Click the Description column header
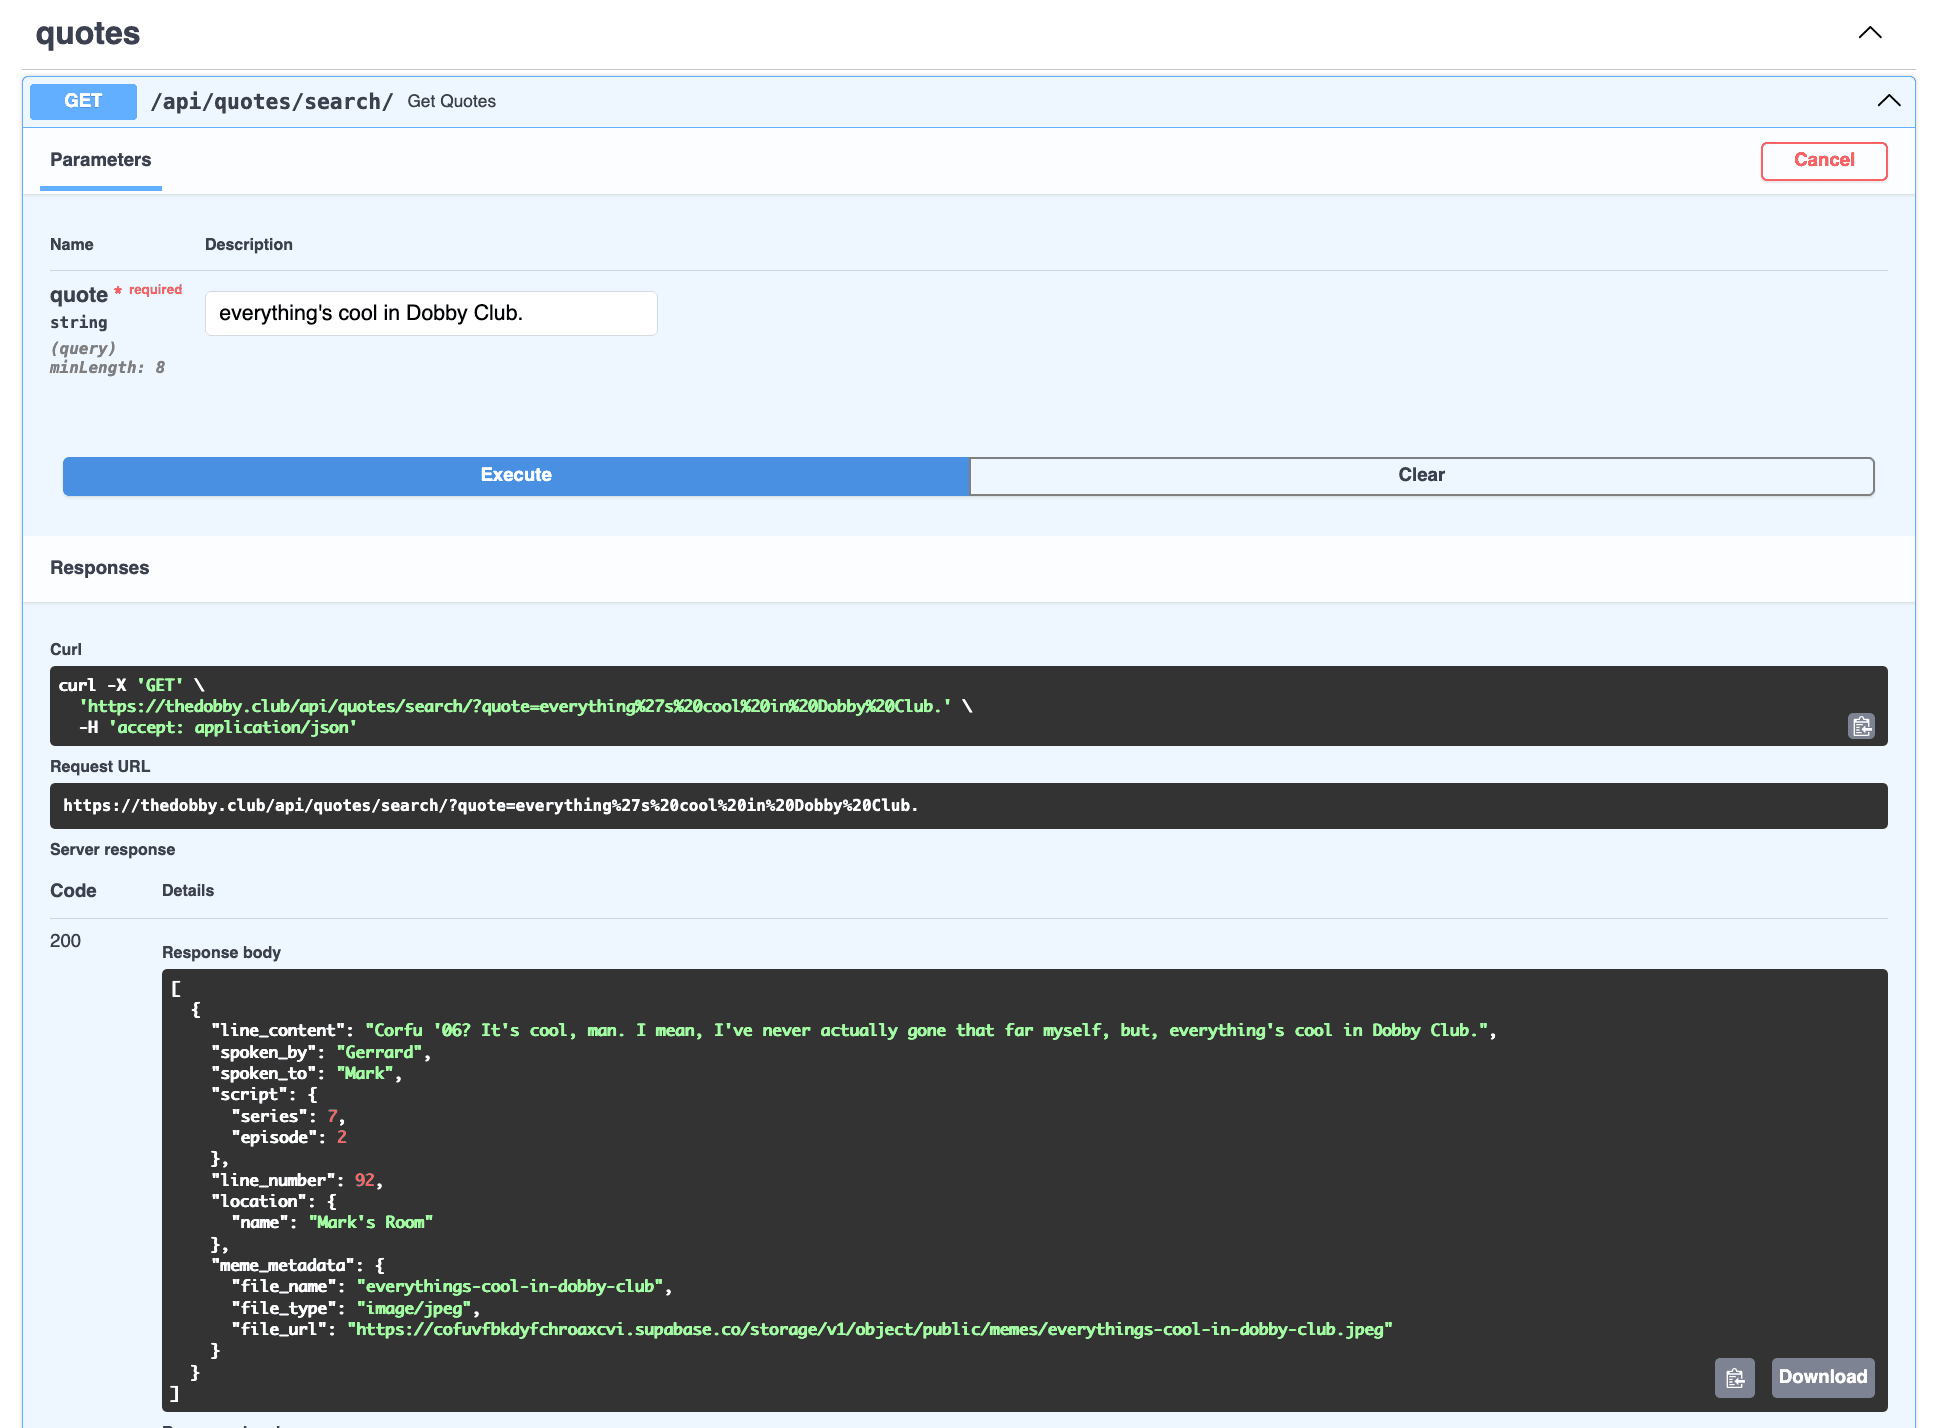1948x1428 pixels. (249, 245)
